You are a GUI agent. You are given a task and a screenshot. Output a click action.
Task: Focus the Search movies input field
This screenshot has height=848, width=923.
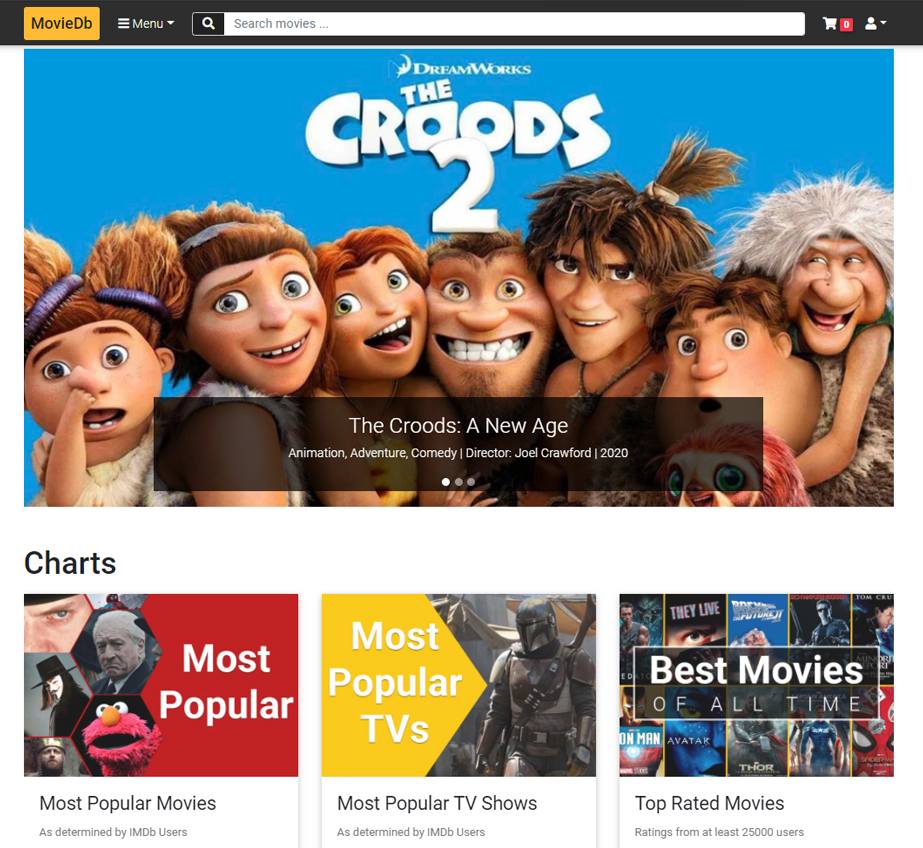(514, 24)
